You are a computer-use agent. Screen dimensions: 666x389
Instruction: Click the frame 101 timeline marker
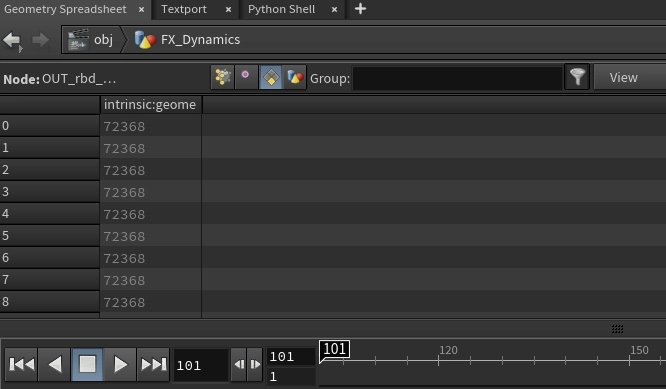pos(335,350)
